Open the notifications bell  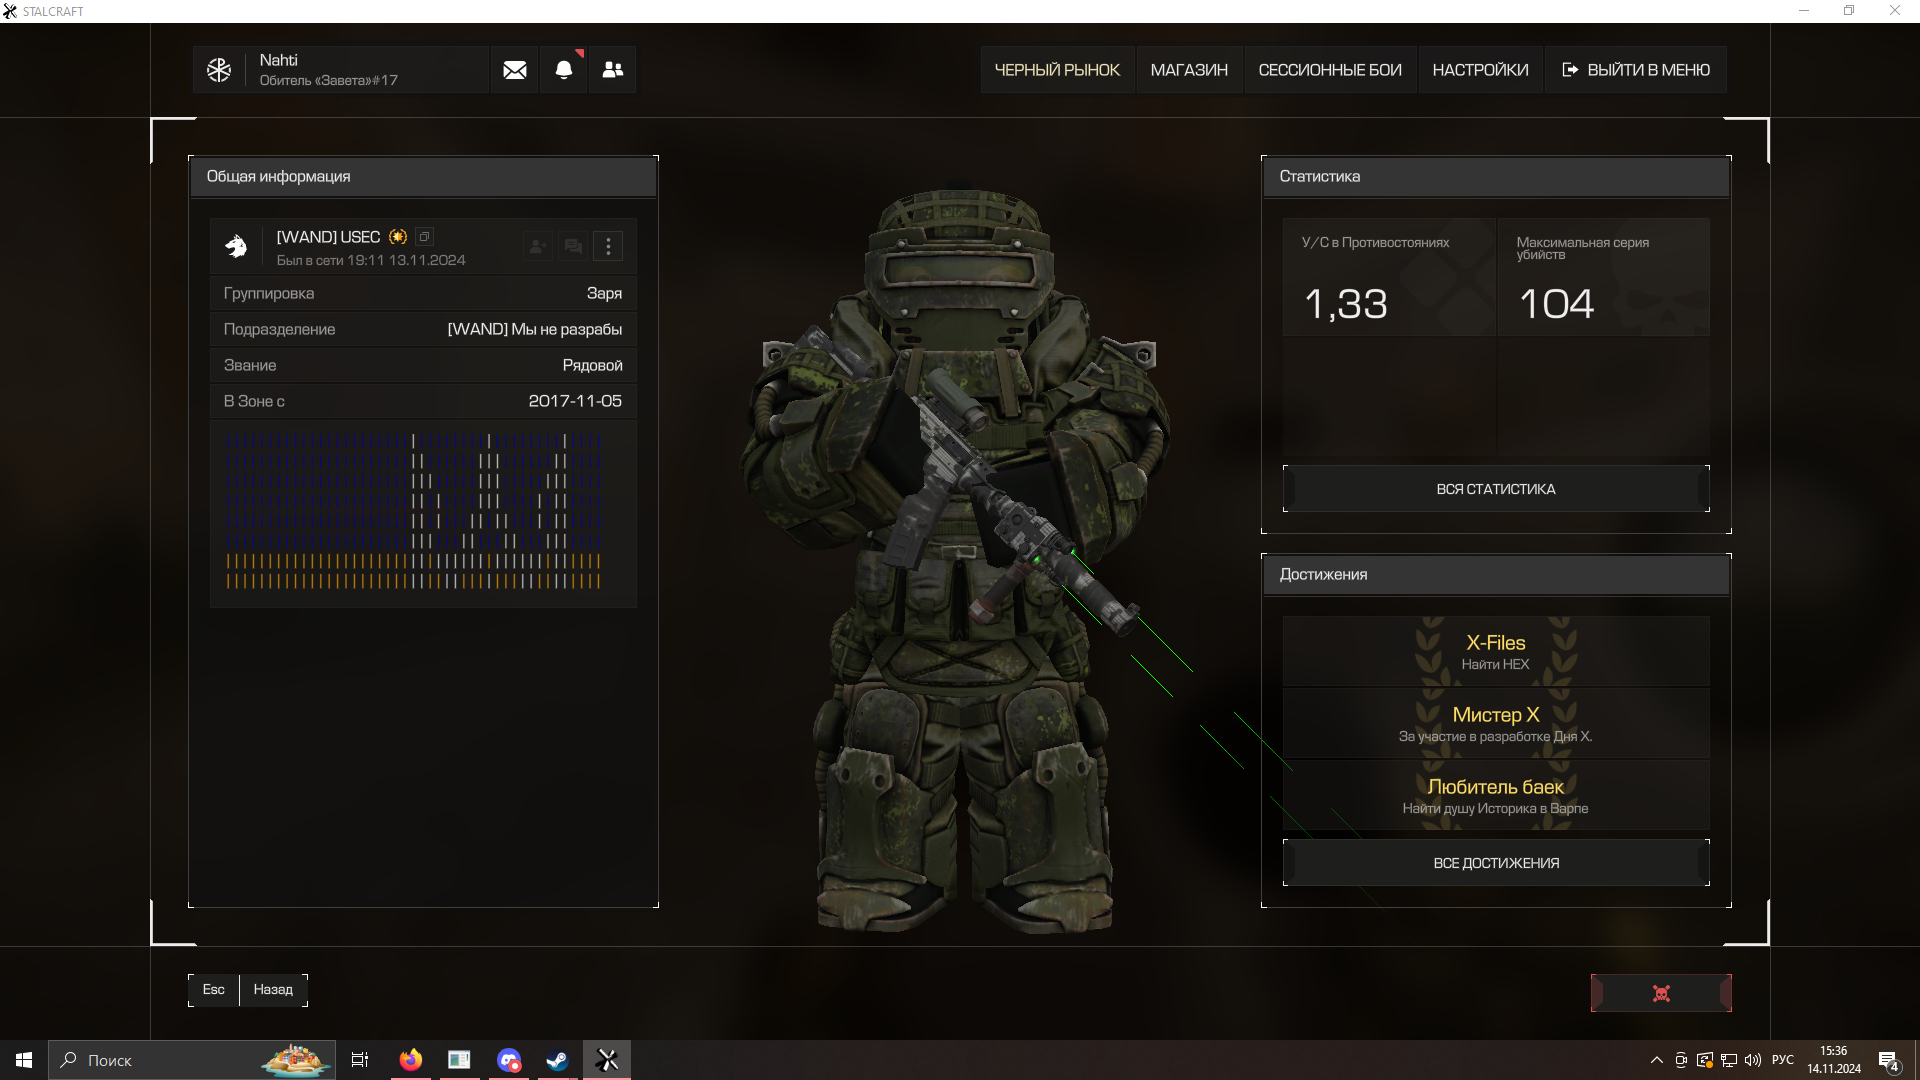tap(564, 70)
